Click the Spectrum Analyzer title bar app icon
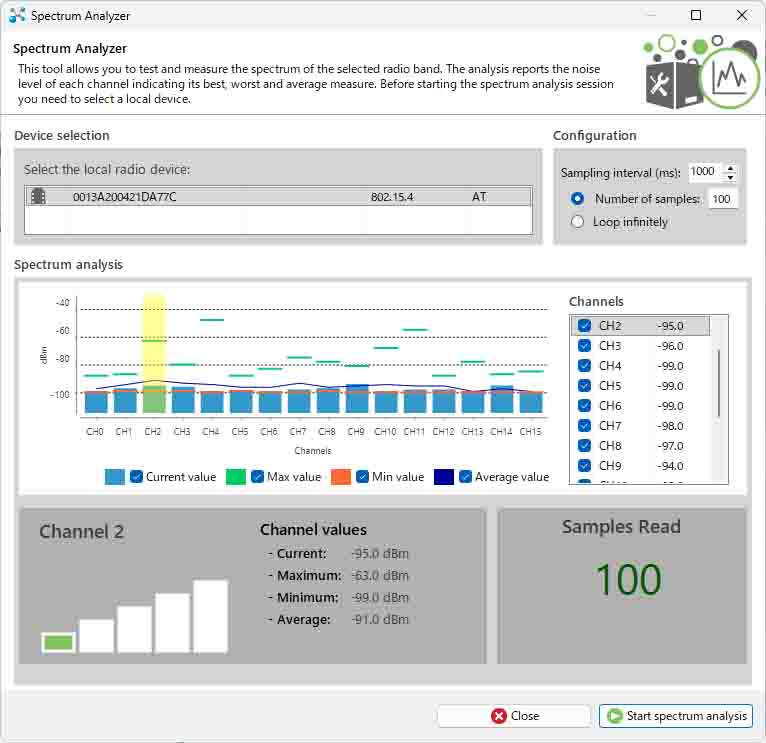 click(x=16, y=16)
